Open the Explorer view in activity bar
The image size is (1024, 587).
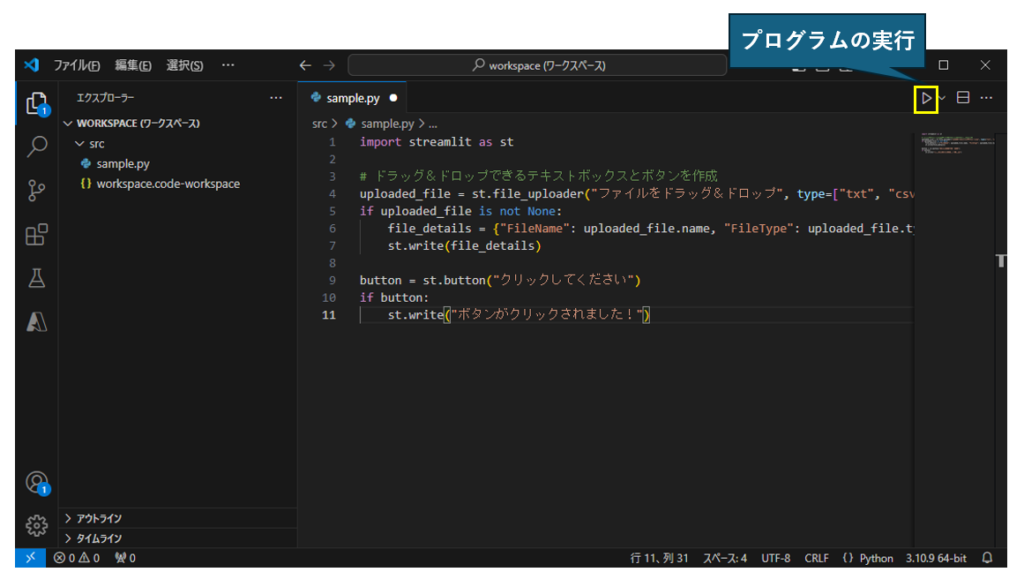[x=37, y=103]
